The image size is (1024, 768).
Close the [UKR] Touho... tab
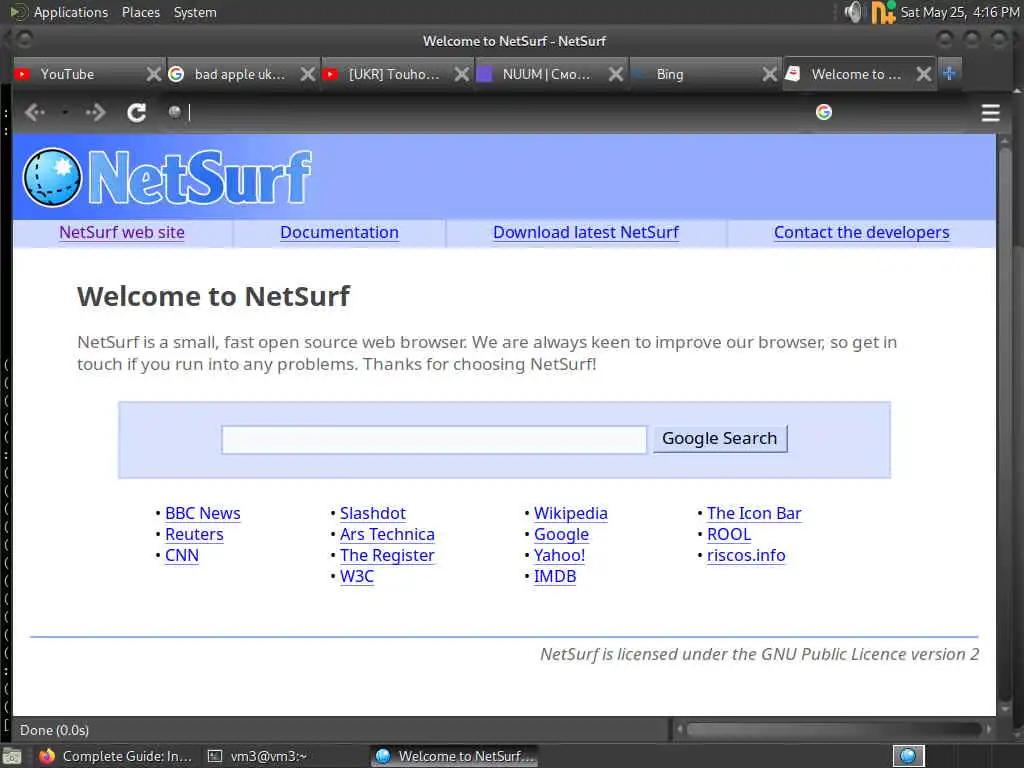click(462, 74)
